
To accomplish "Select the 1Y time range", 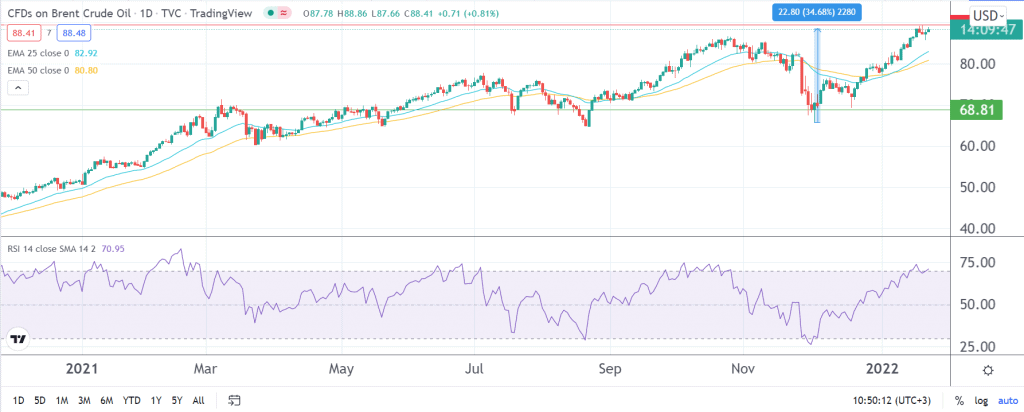I will pos(156,400).
